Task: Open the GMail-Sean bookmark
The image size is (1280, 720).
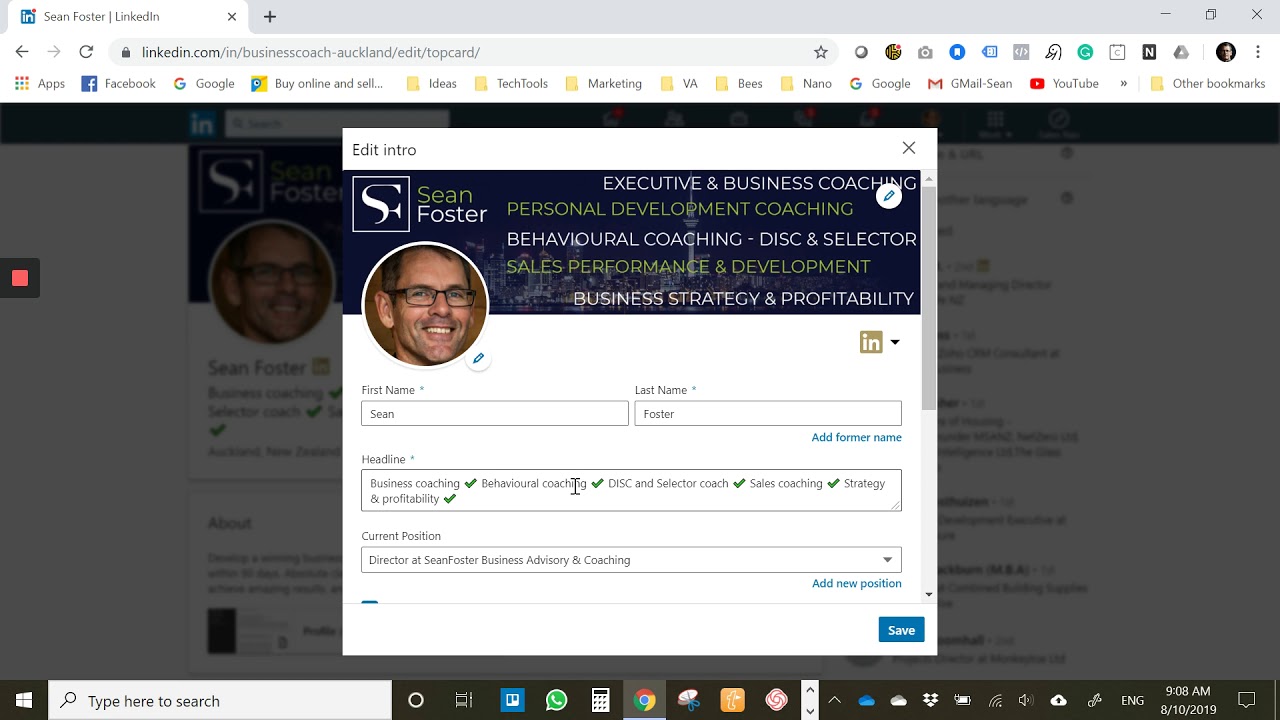Action: (970, 84)
